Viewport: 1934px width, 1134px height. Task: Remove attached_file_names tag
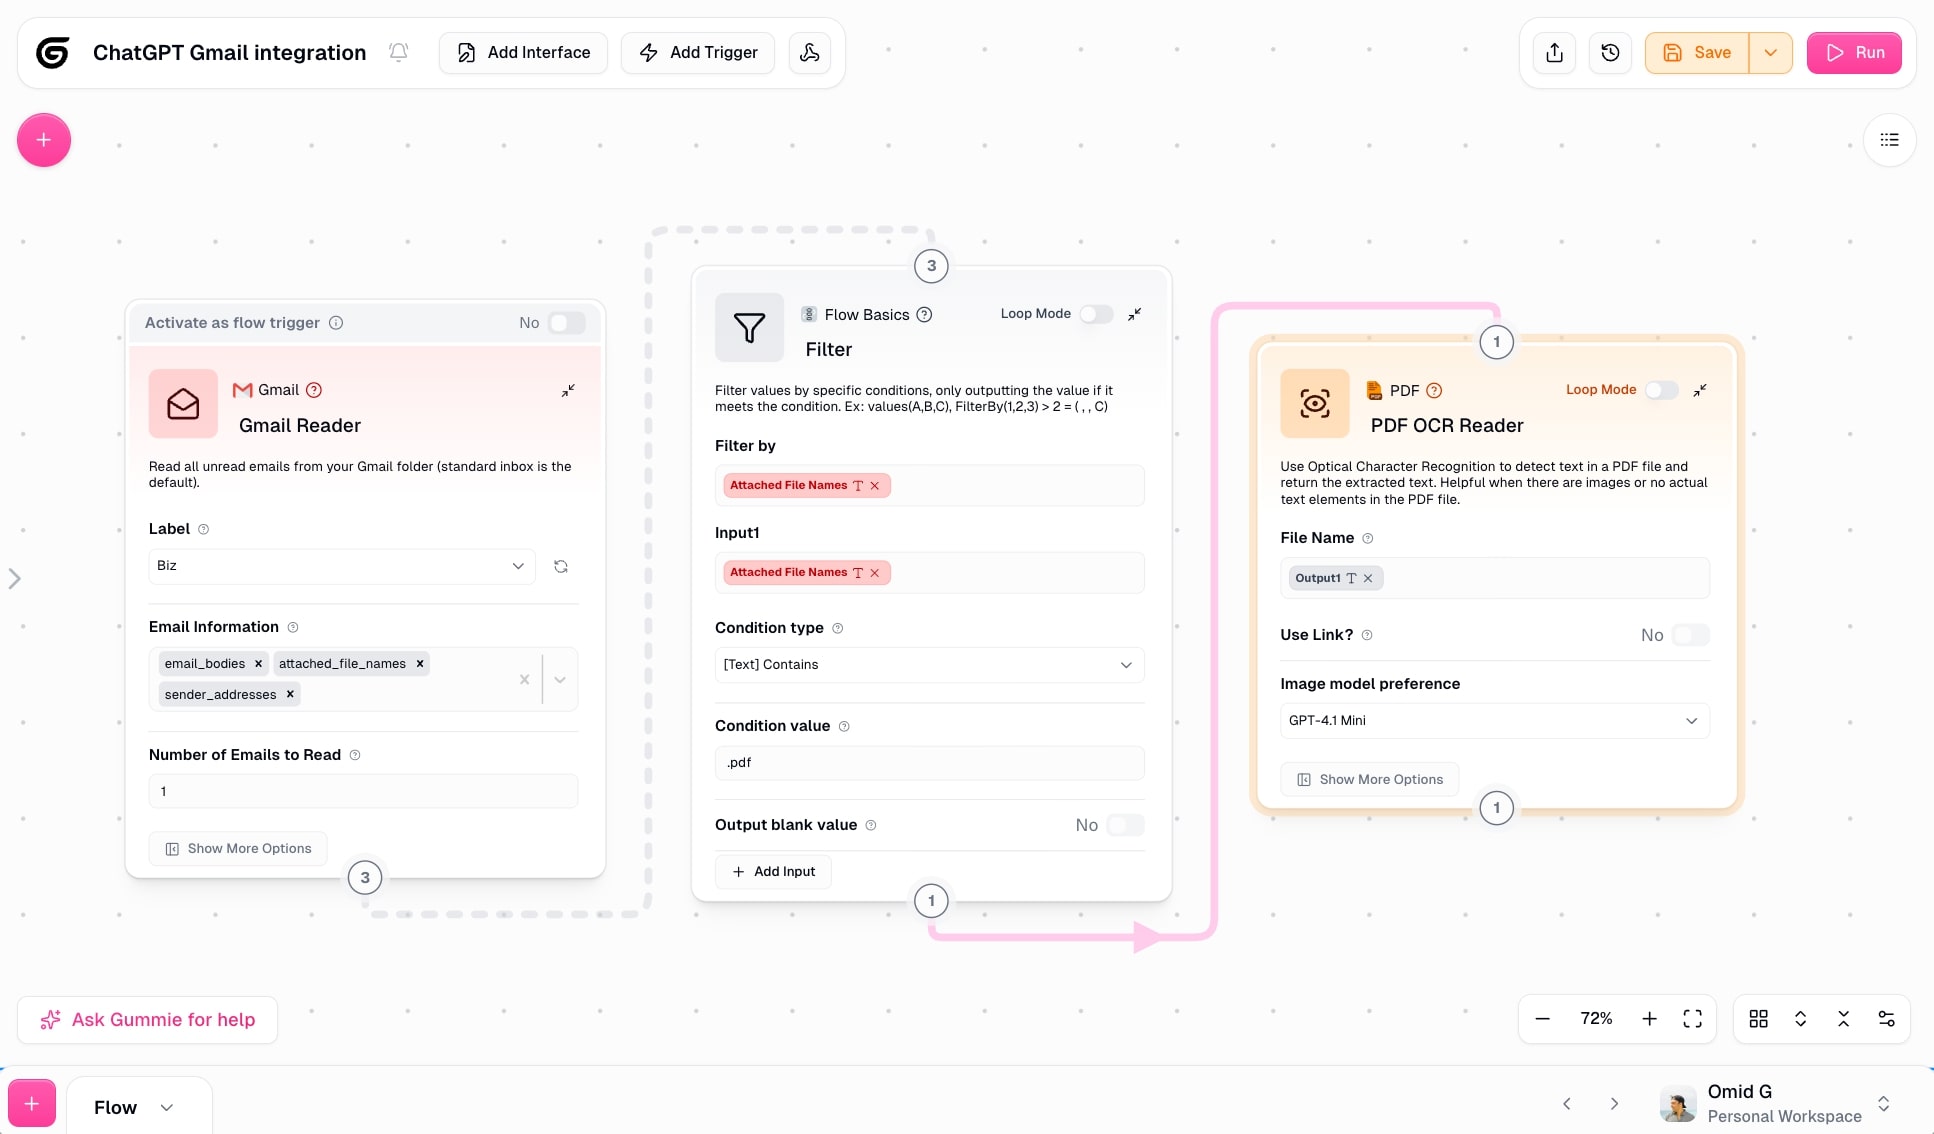[420, 663]
